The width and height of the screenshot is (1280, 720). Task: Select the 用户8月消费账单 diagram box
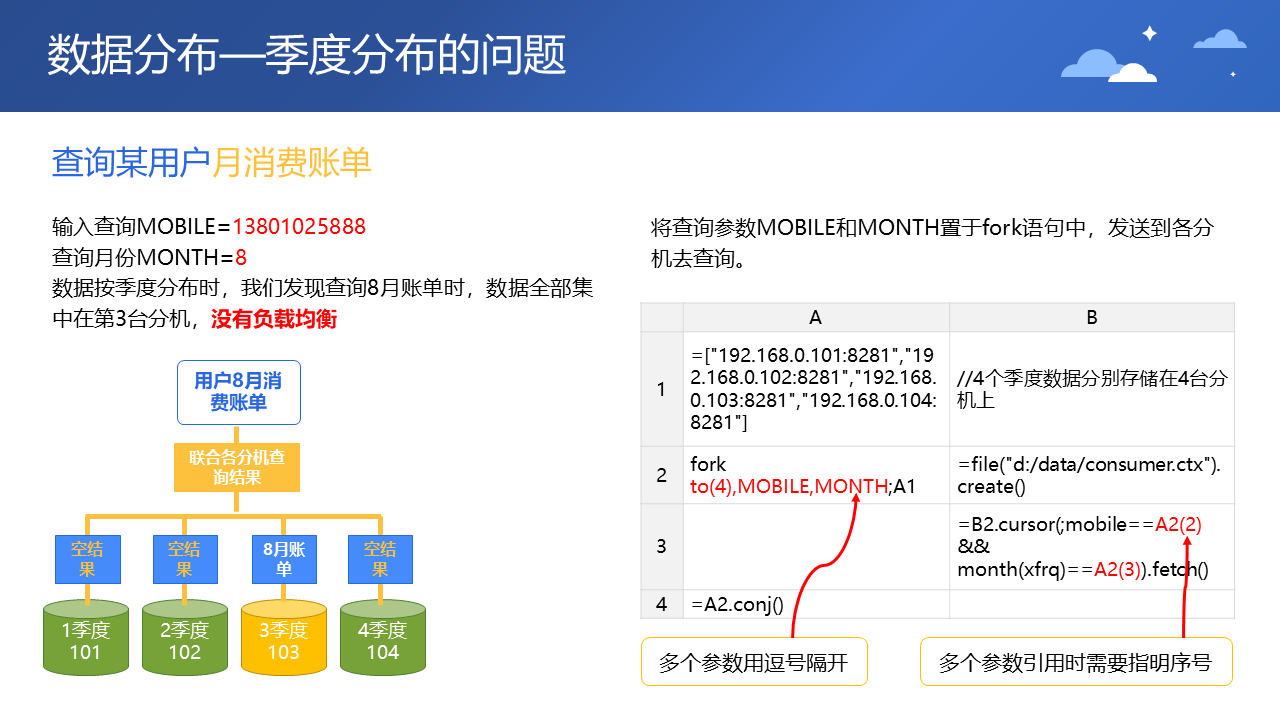[x=238, y=392]
